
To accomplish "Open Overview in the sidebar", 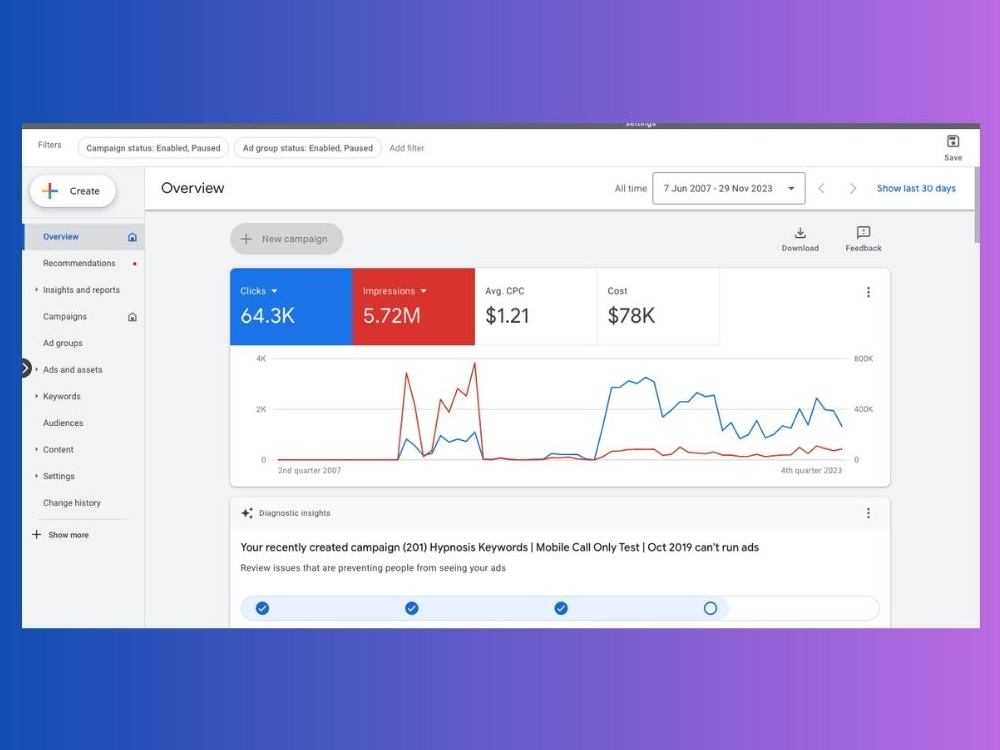I will 84,237.
